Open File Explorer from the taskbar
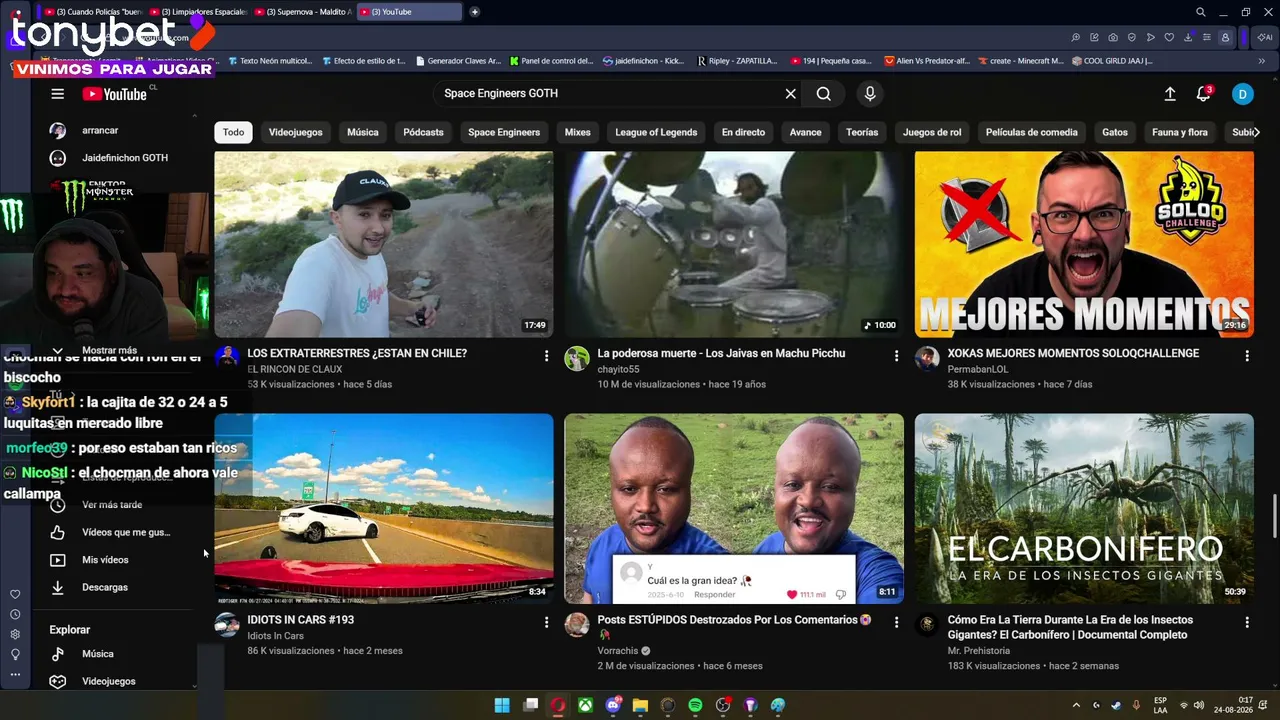Image resolution: width=1280 pixels, height=720 pixels. tap(640, 705)
